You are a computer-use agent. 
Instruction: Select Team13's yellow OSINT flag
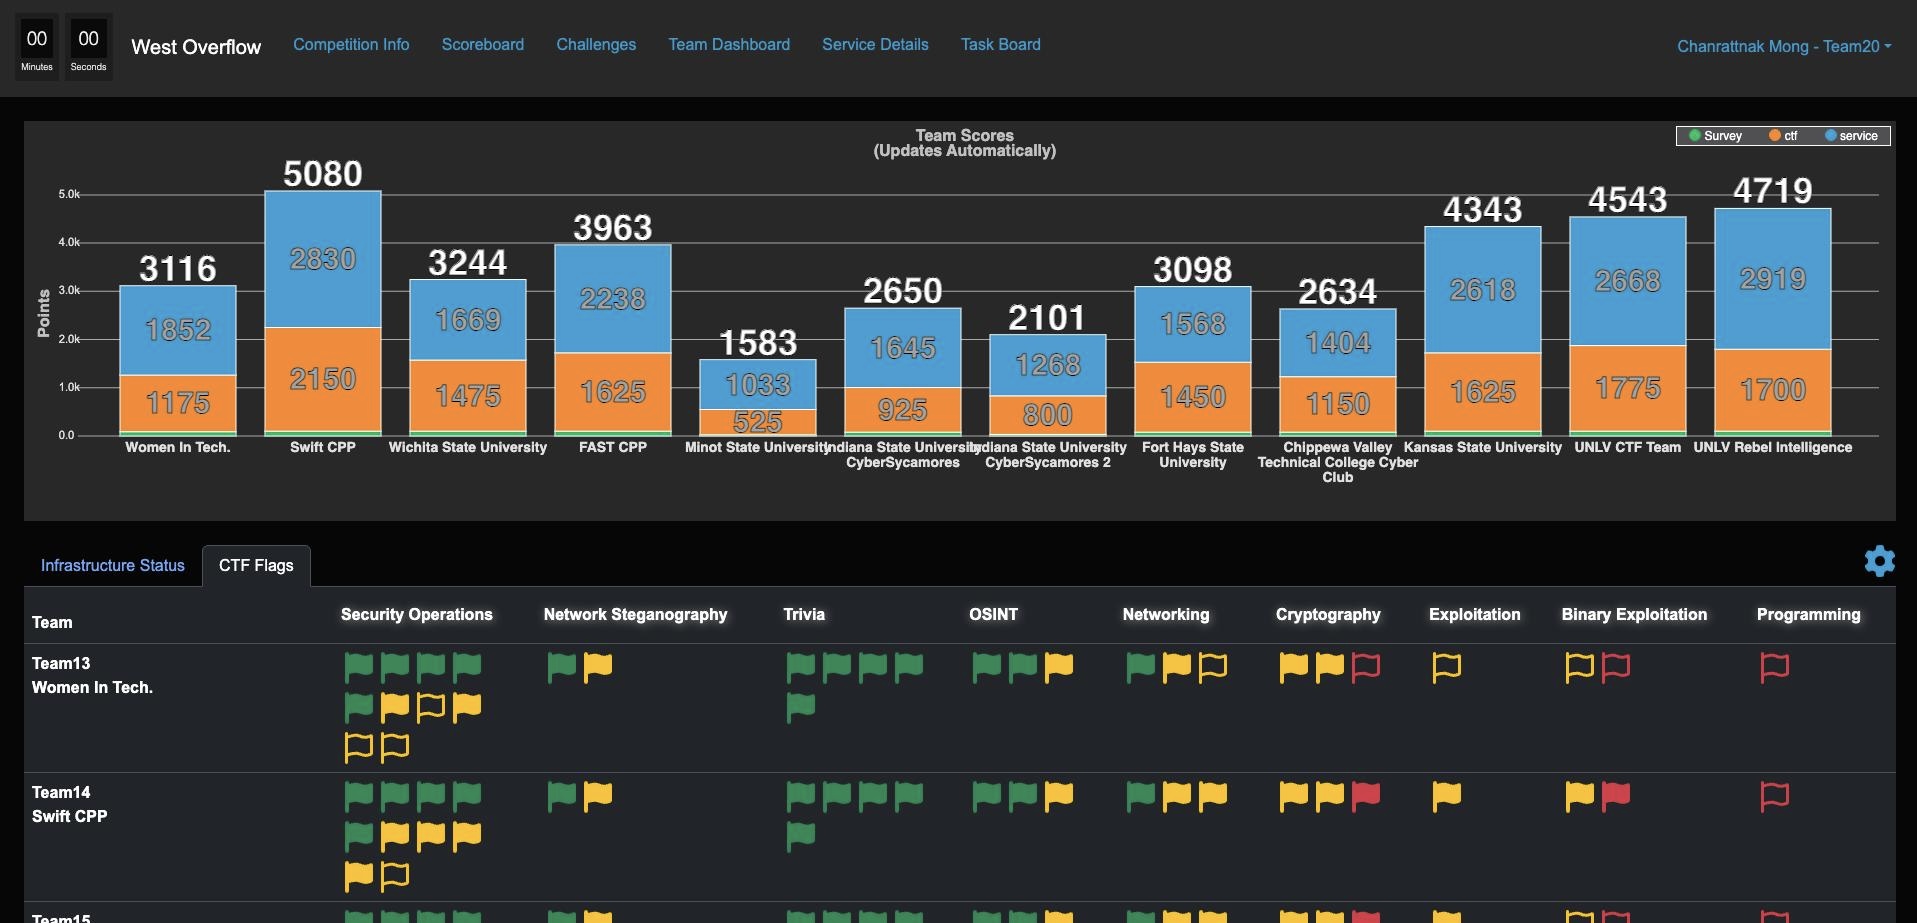1058,667
